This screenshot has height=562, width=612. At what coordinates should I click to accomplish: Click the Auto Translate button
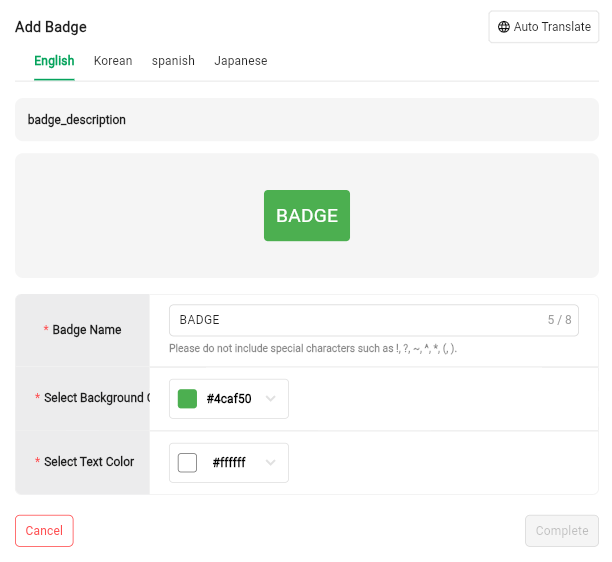coord(544,27)
